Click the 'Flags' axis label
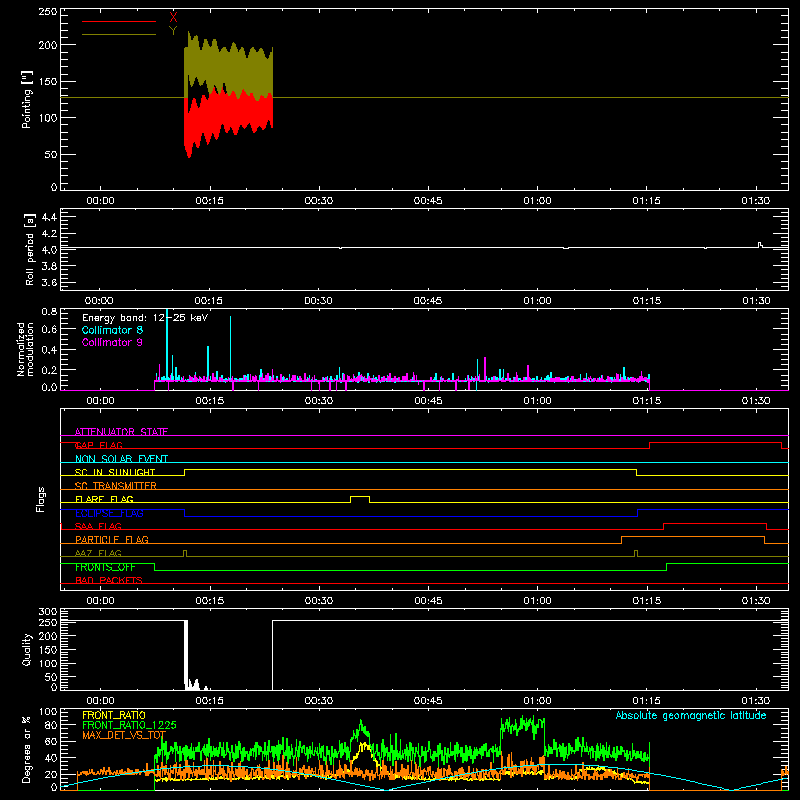 [x=40, y=499]
